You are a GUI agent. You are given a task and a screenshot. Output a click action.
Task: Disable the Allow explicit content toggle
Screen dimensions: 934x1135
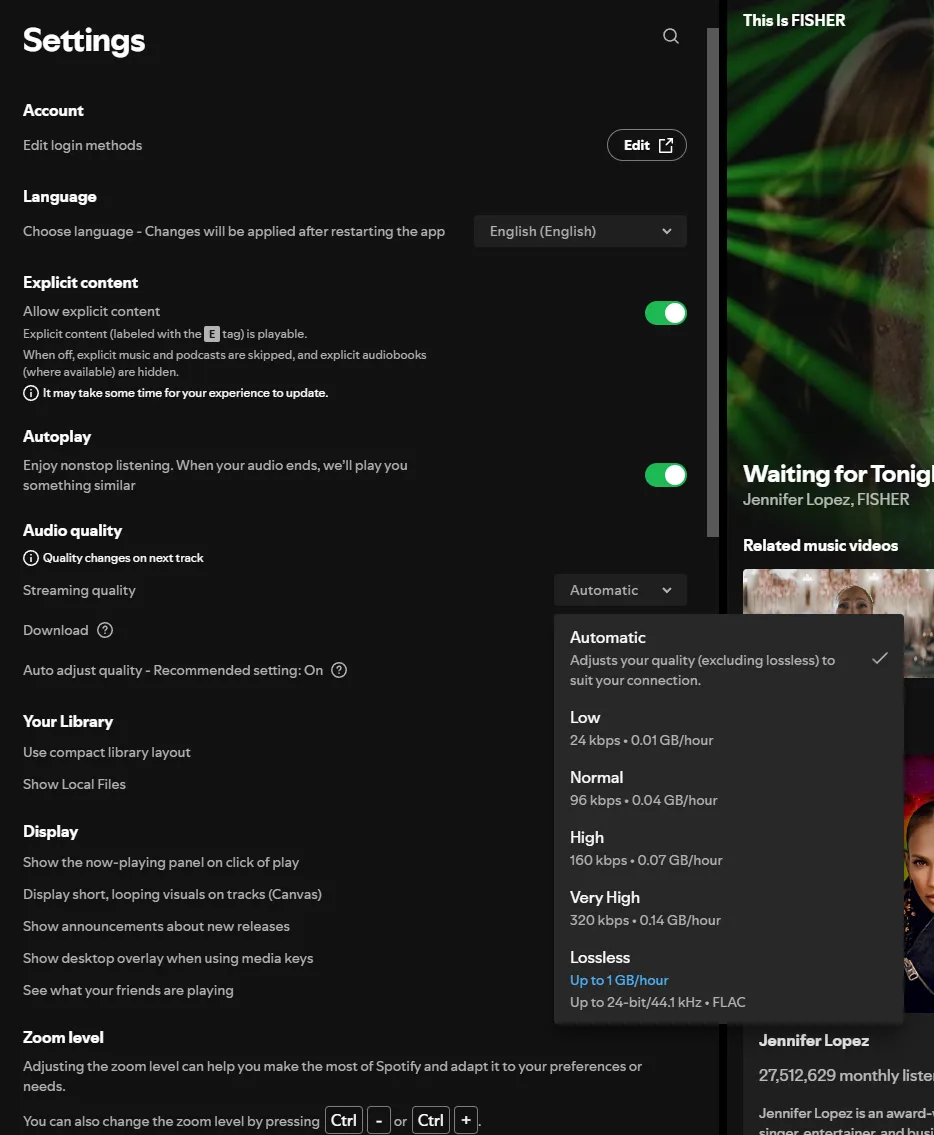coord(665,313)
